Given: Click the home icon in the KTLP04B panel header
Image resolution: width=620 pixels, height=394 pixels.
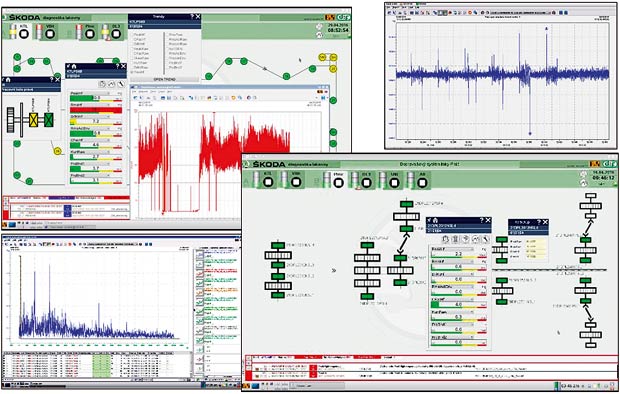Looking at the screenshot, I should click(74, 66).
